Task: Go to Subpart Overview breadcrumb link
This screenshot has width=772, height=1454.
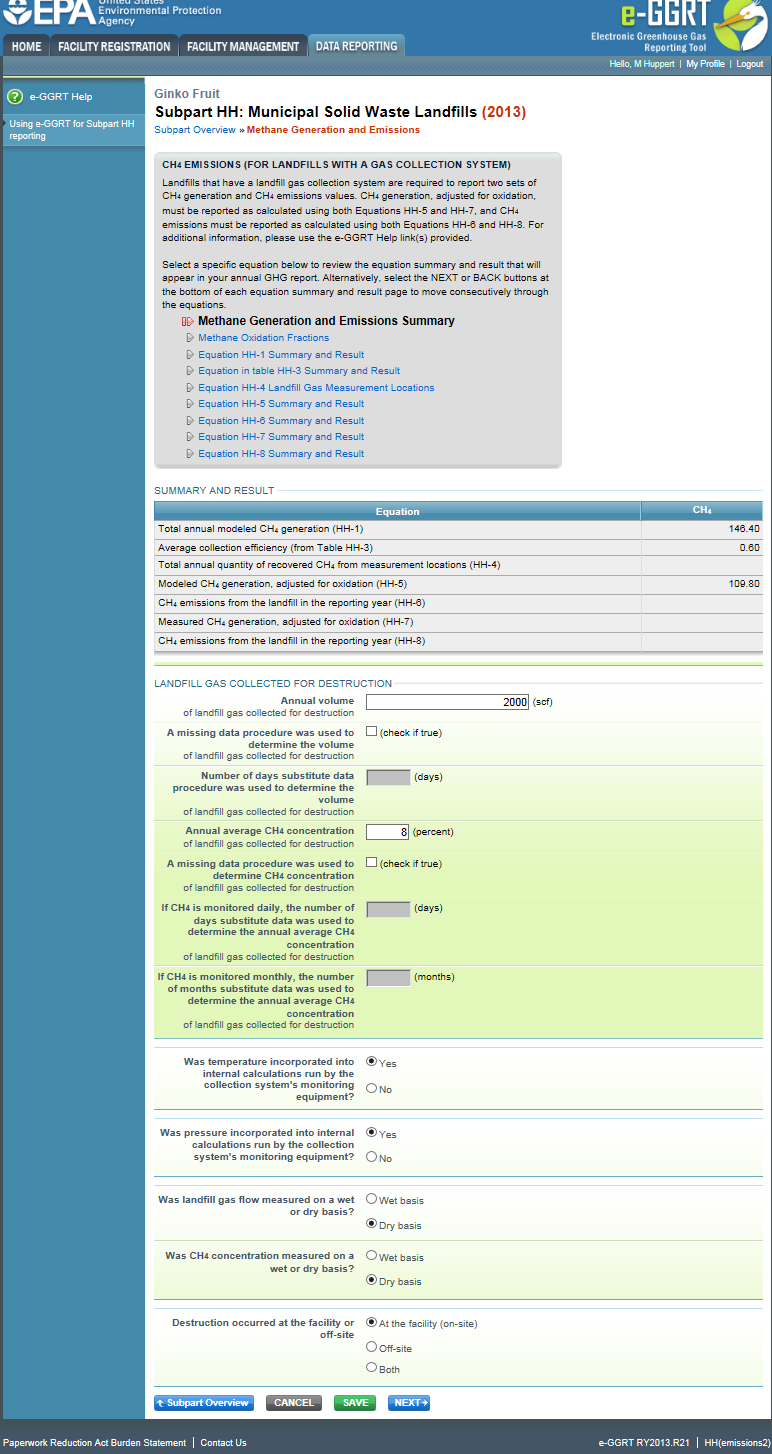Action: click(195, 130)
